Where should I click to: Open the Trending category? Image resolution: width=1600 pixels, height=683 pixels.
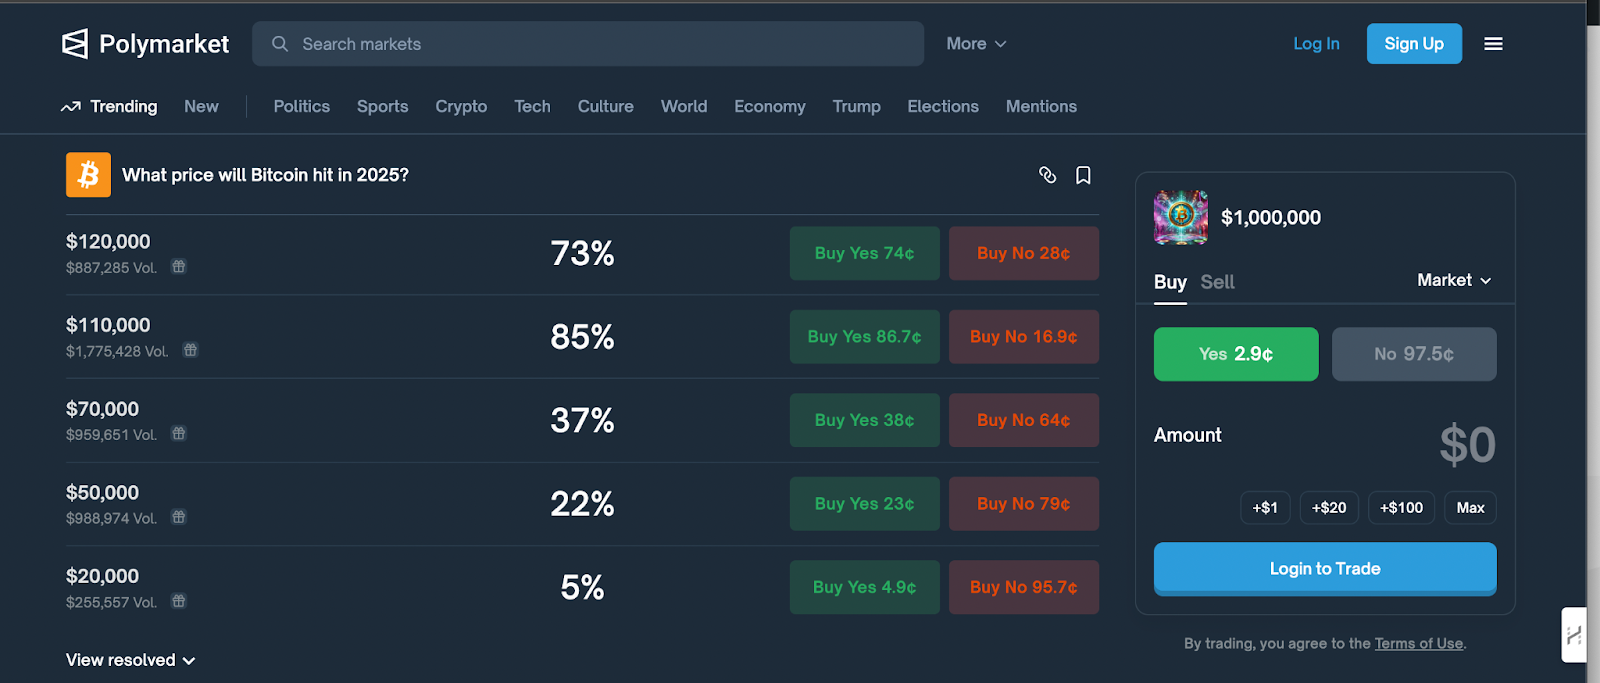tap(109, 106)
